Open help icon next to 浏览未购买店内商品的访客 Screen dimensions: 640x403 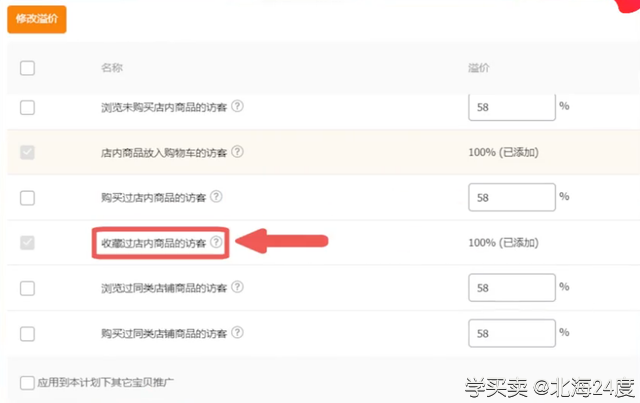coord(237,107)
